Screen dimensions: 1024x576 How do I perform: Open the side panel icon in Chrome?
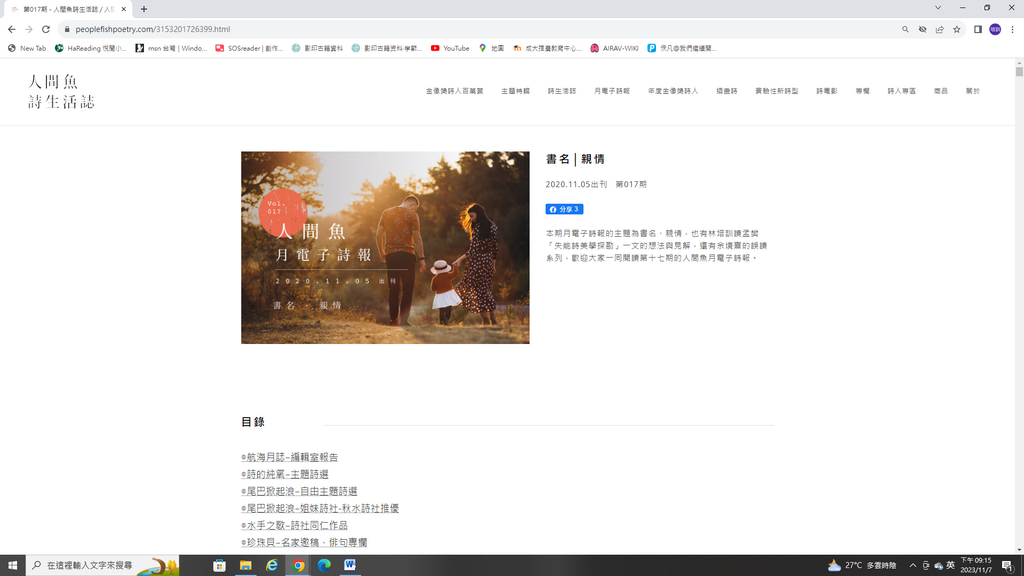pos(978,30)
